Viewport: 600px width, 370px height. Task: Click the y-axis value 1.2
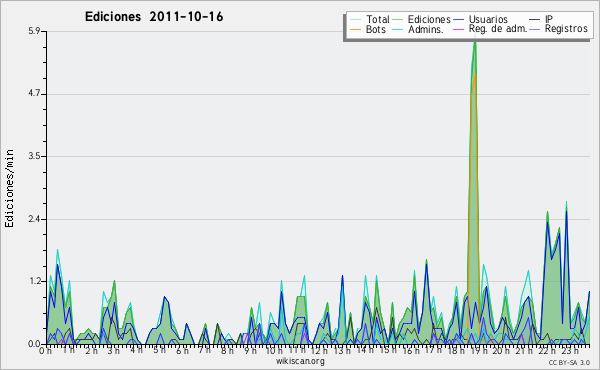point(34,282)
